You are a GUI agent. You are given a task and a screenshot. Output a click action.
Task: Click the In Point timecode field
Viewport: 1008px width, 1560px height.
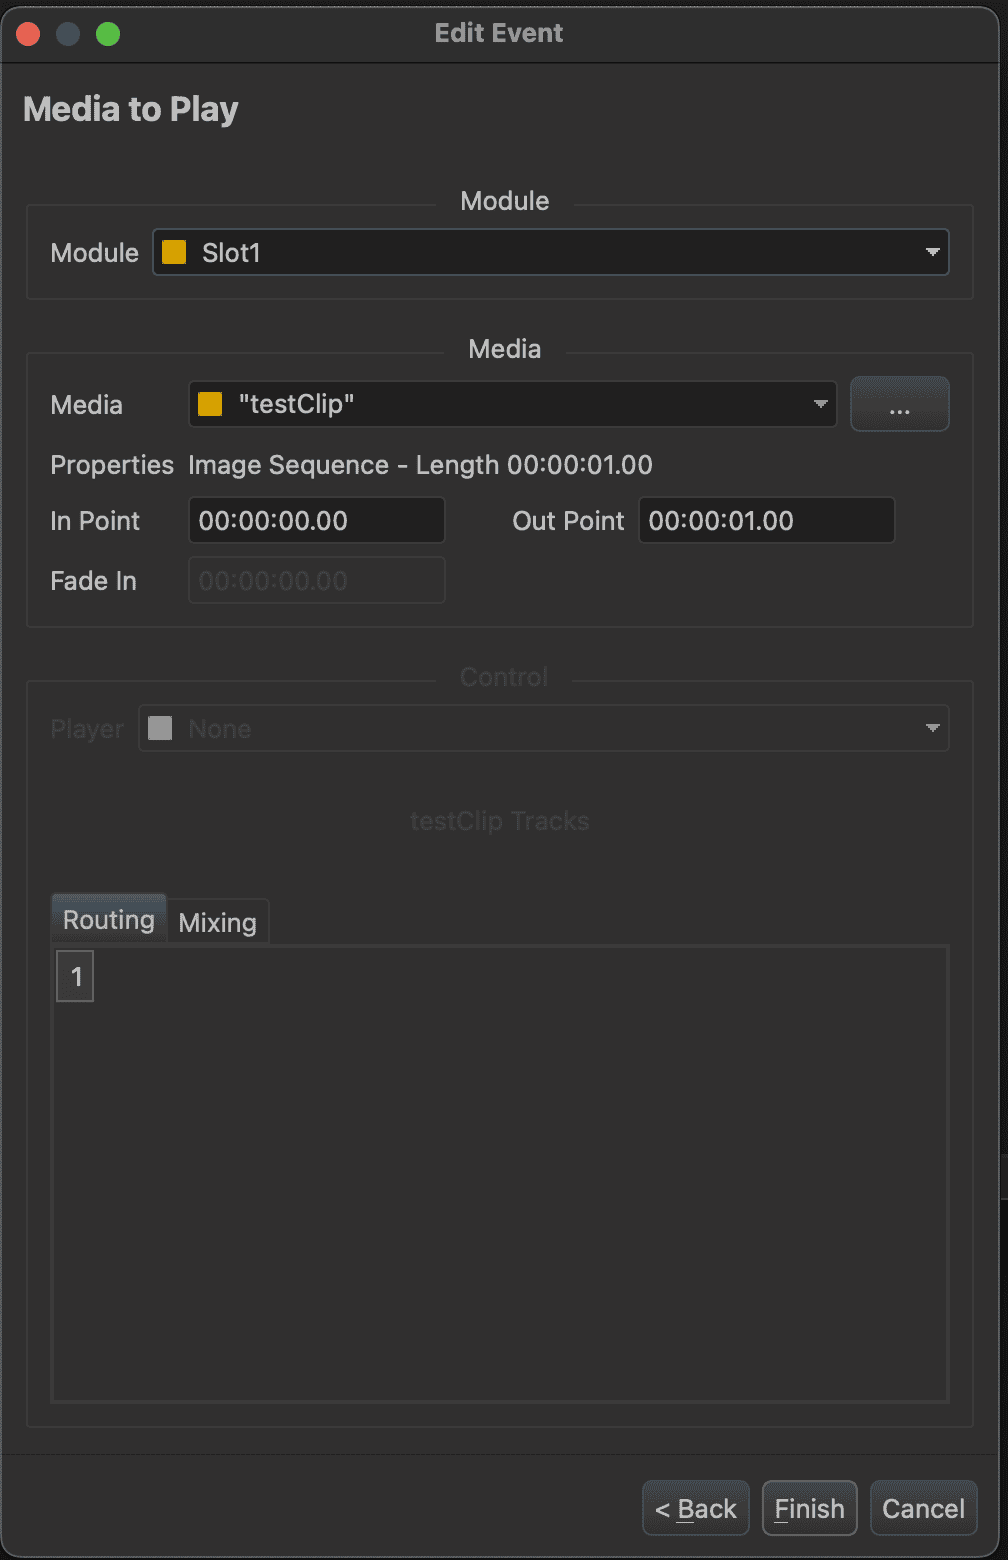tap(316, 521)
